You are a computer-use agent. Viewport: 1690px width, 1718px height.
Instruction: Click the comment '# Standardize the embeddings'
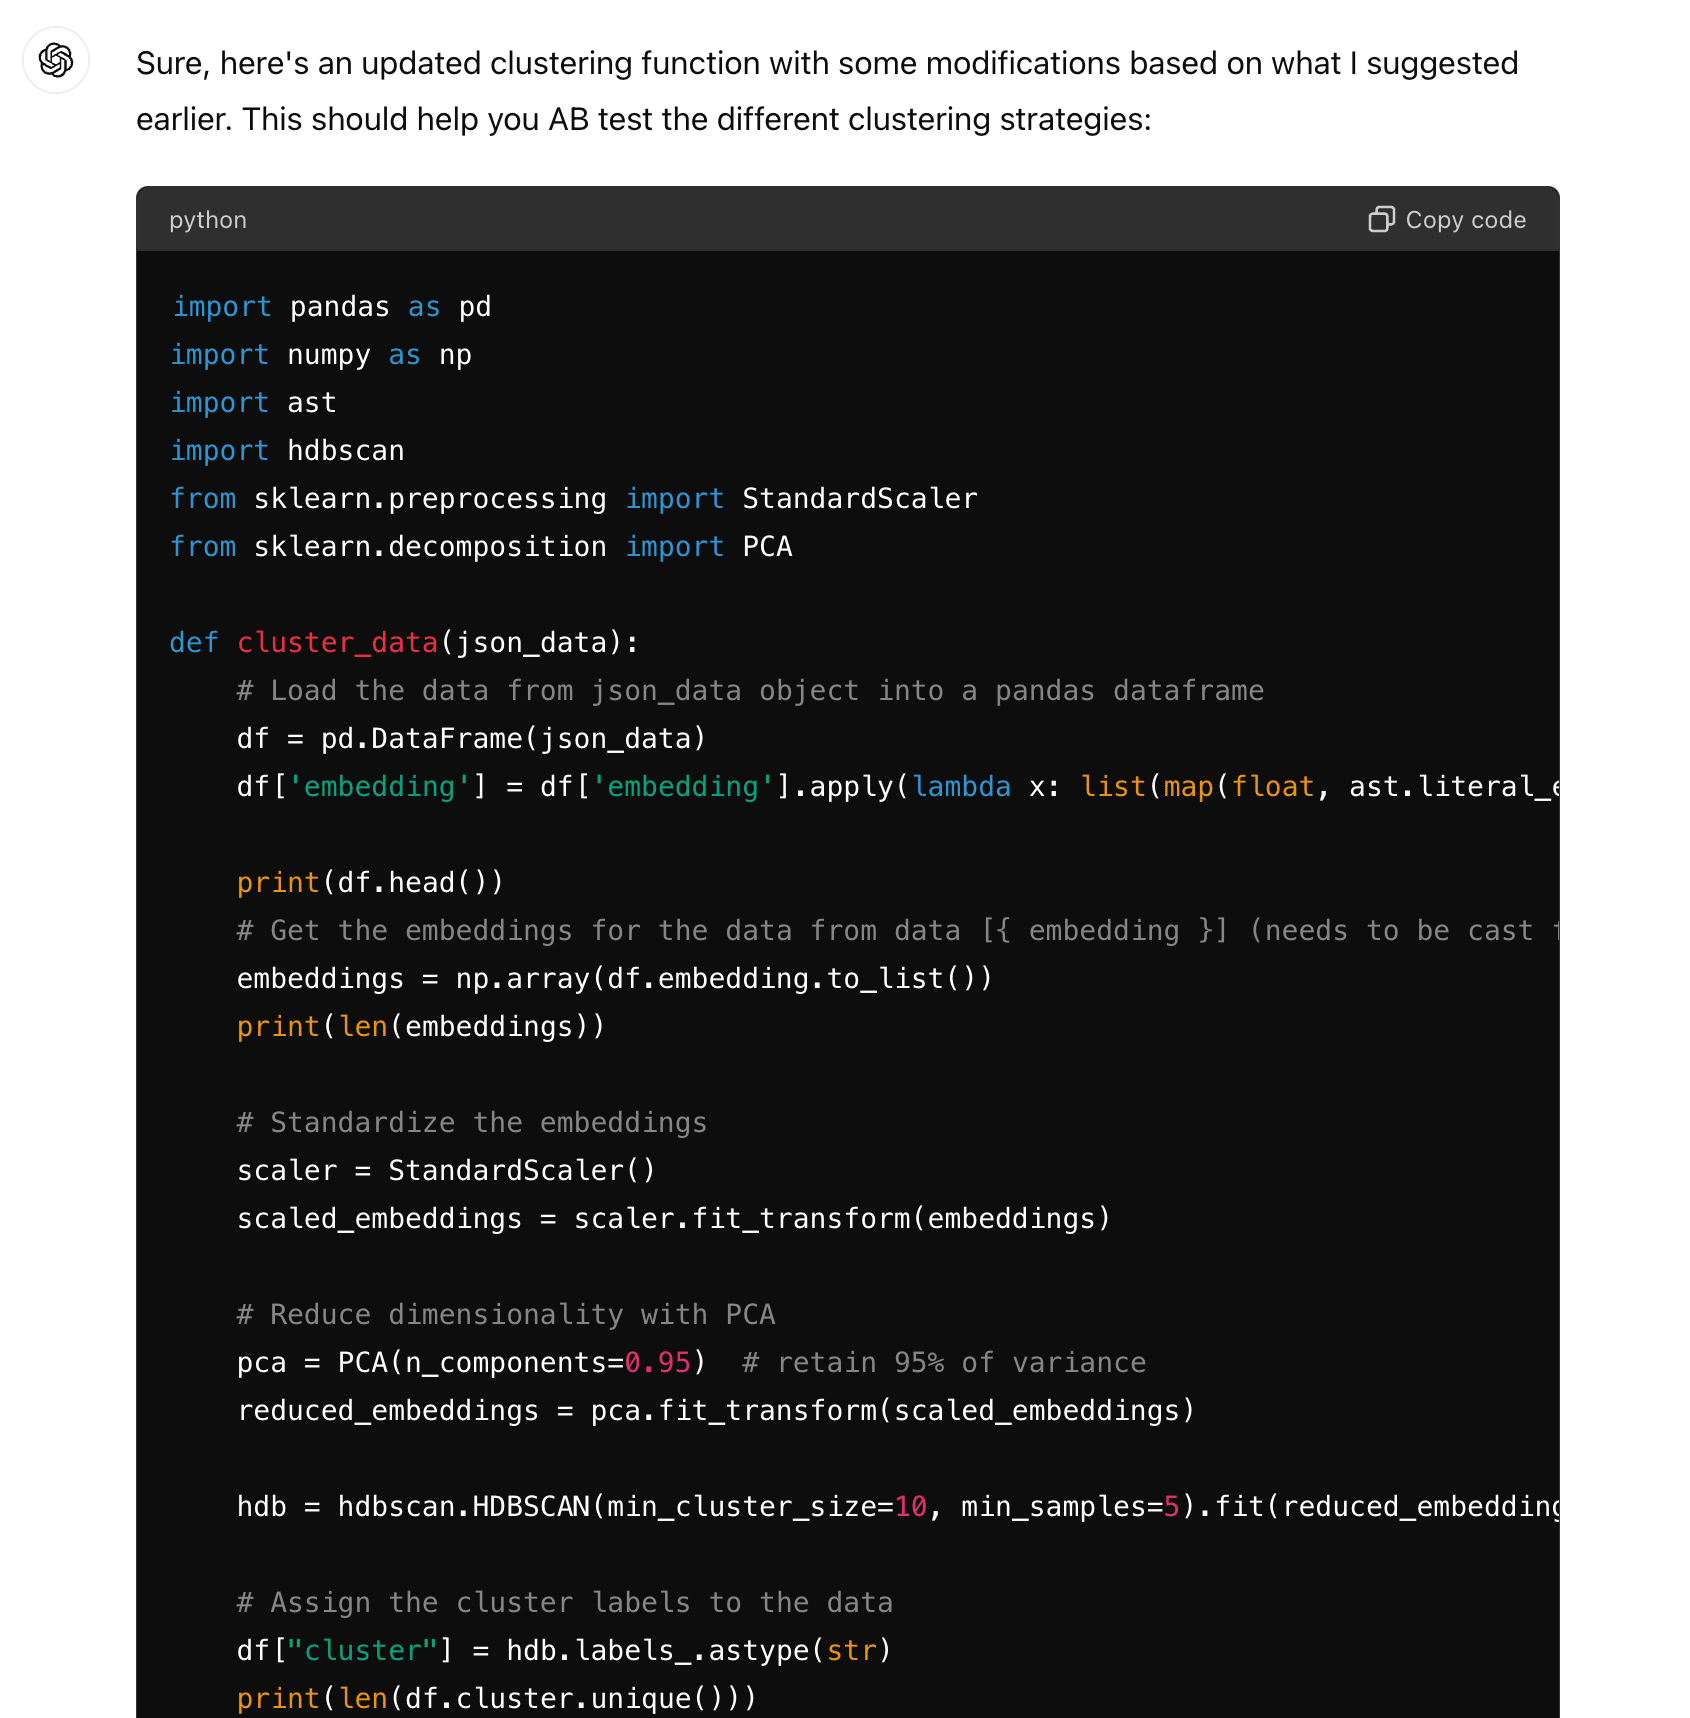pyautogui.click(x=472, y=1123)
